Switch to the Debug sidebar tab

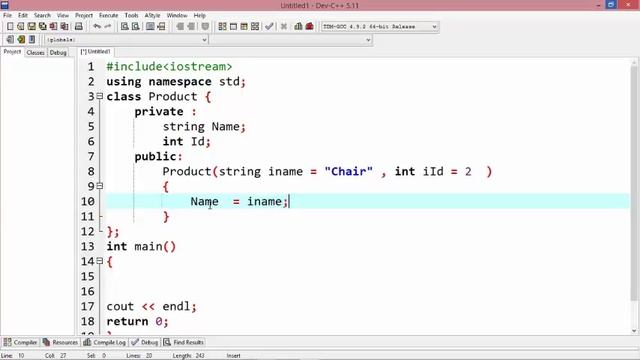tap(58, 53)
